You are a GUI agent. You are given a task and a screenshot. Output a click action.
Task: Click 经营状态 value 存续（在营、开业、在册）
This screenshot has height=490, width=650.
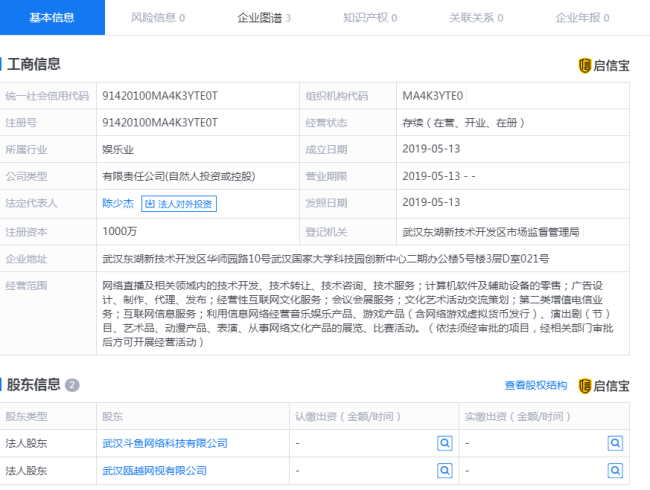463,123
